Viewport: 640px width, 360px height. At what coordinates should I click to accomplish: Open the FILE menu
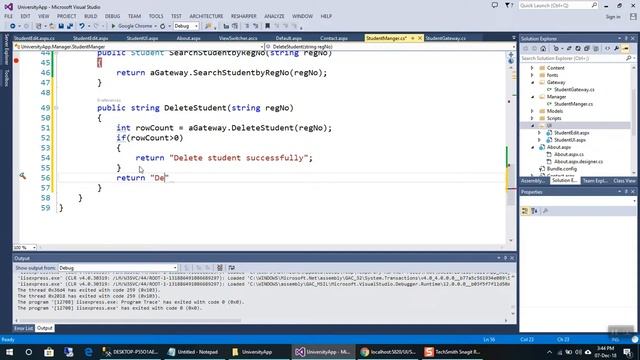tap(9, 16)
